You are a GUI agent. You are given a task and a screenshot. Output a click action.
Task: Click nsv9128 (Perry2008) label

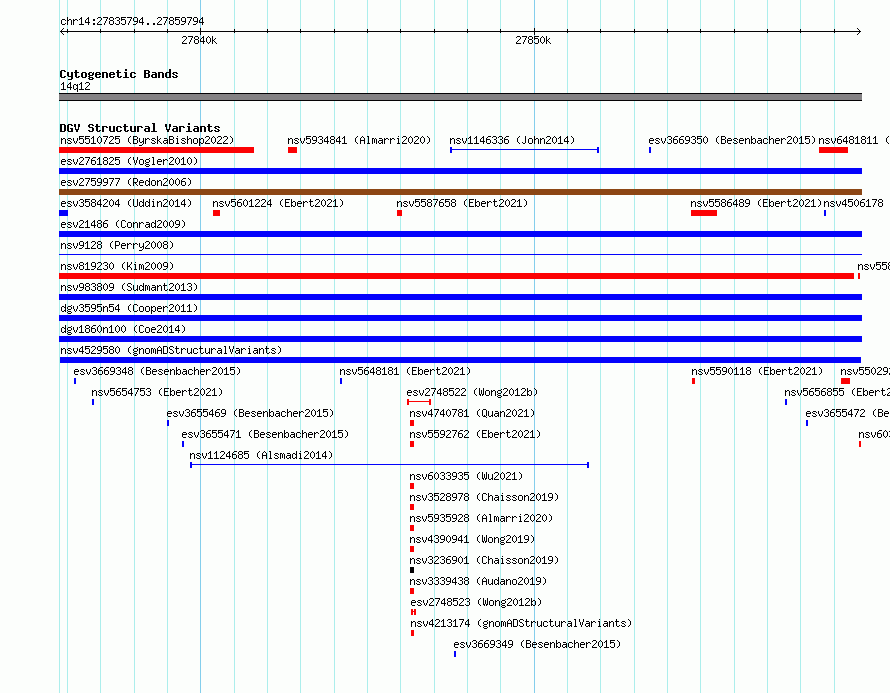coord(117,245)
